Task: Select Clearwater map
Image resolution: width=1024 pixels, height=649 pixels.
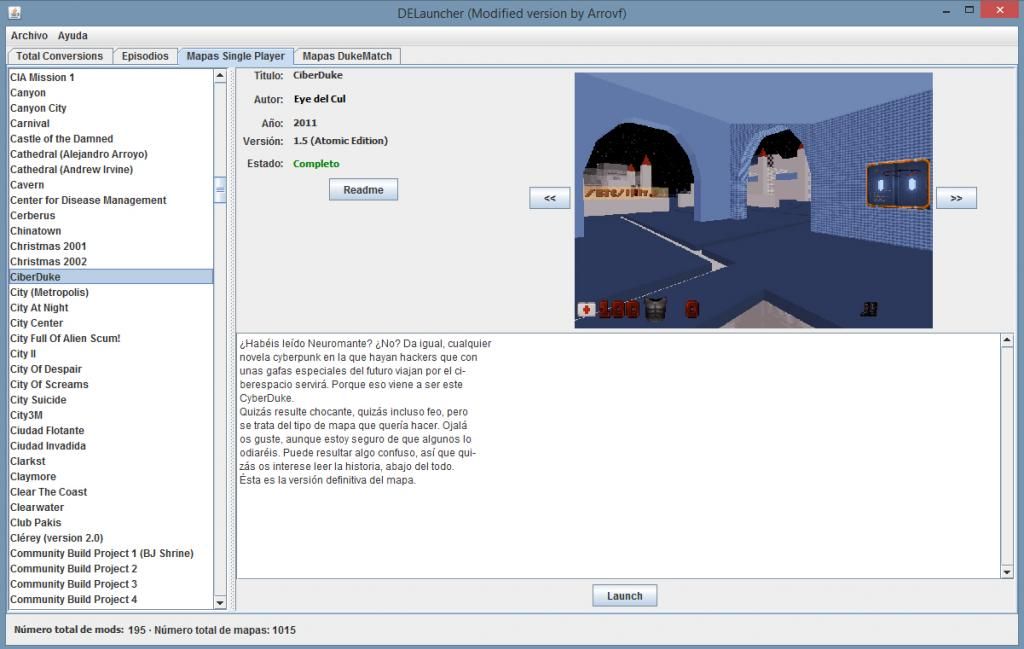Action: (111, 507)
